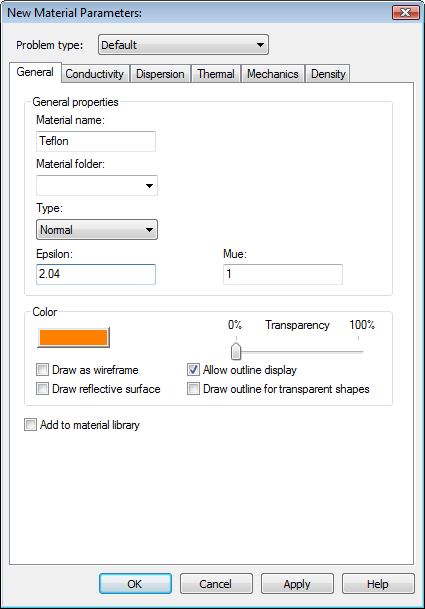Enable Draw reflective surface checkbox
This screenshot has width=425, height=609.
pyautogui.click(x=42, y=388)
